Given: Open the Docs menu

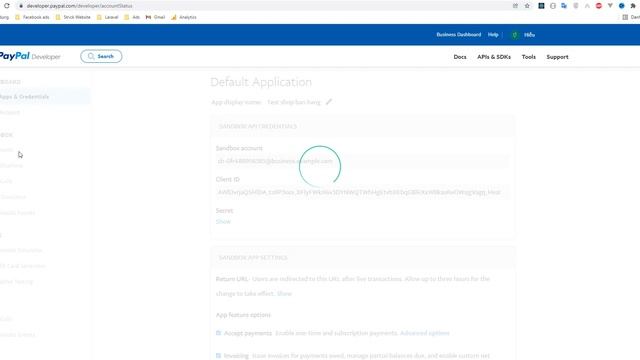Looking at the screenshot, I should [x=460, y=57].
